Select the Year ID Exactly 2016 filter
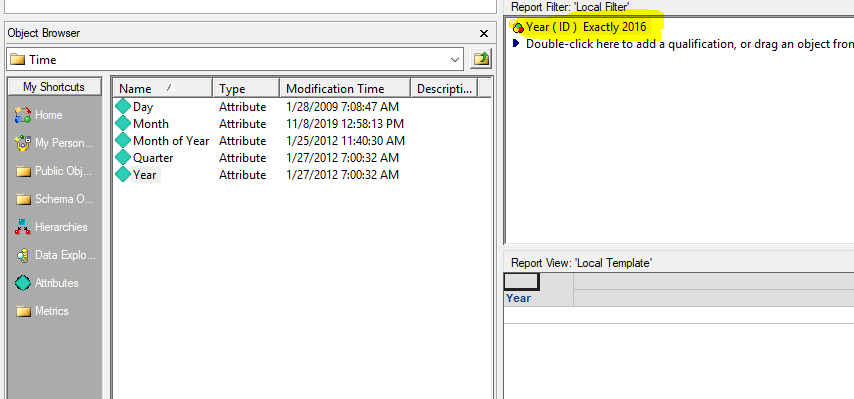The image size is (854, 399). pos(586,27)
